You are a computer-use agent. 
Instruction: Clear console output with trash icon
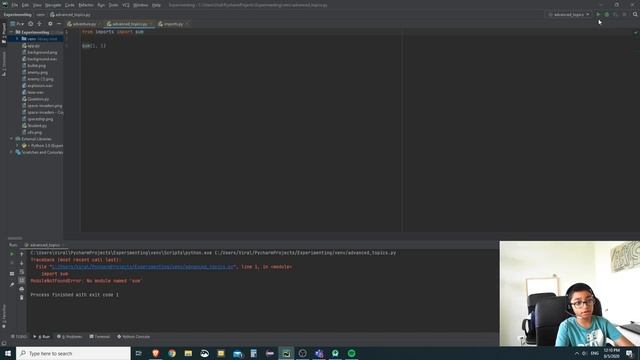click(22, 298)
